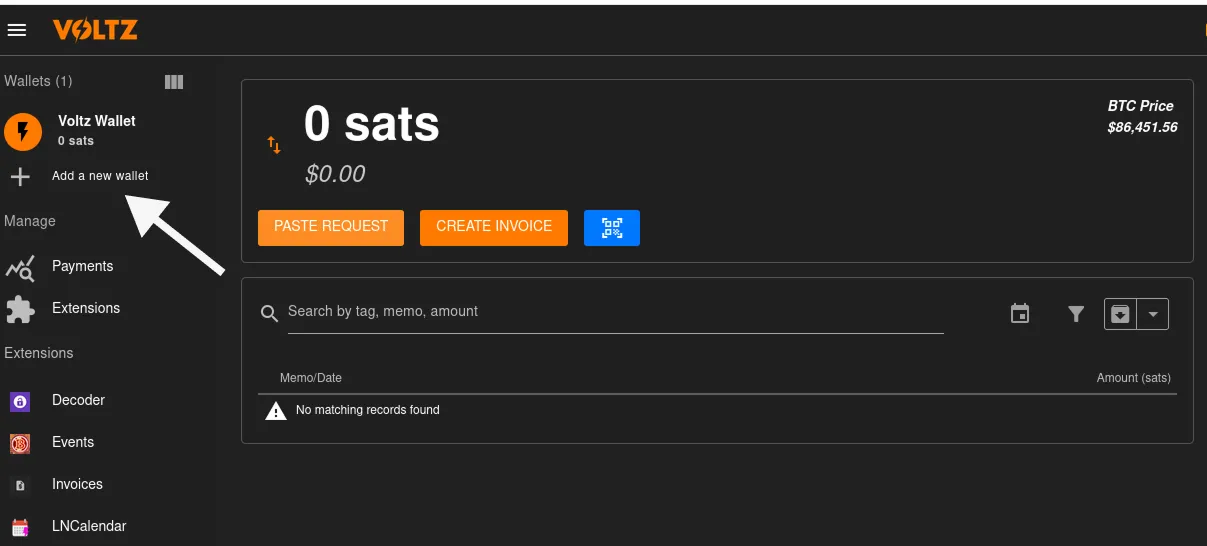Toggle the wallet list column view icon
The height and width of the screenshot is (546, 1207).
pyautogui.click(x=174, y=82)
